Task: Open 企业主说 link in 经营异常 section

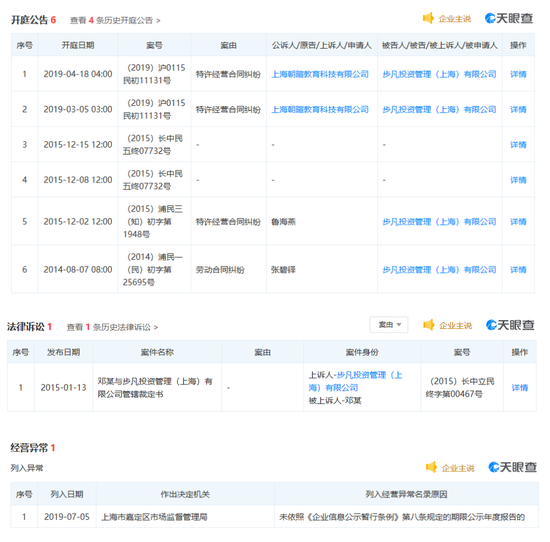Action: (458, 468)
